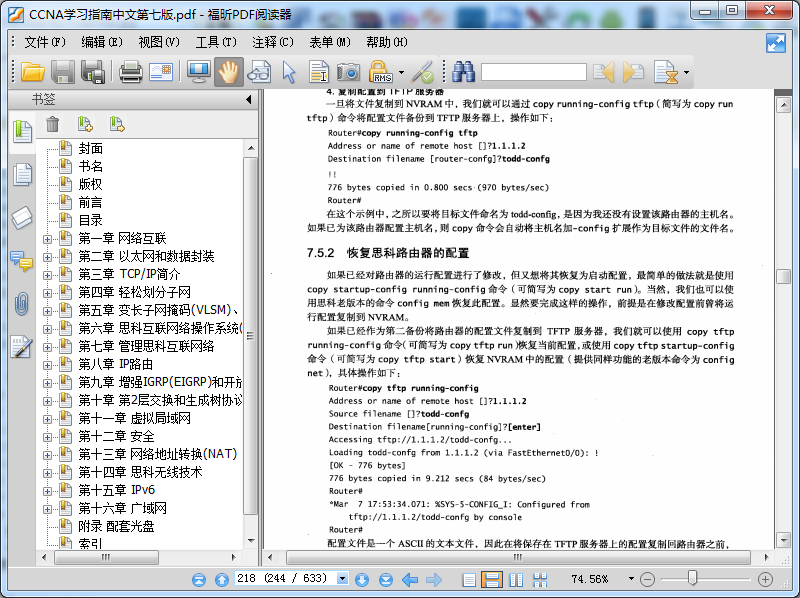Click the search text field in toolbar
800x598 pixels.
[534, 72]
